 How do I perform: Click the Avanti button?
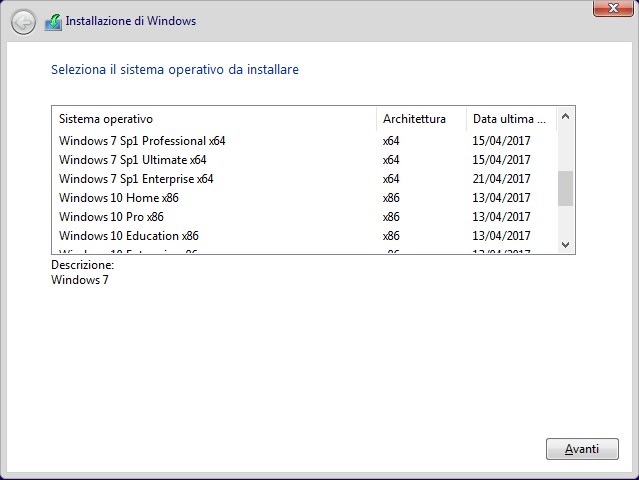point(582,449)
